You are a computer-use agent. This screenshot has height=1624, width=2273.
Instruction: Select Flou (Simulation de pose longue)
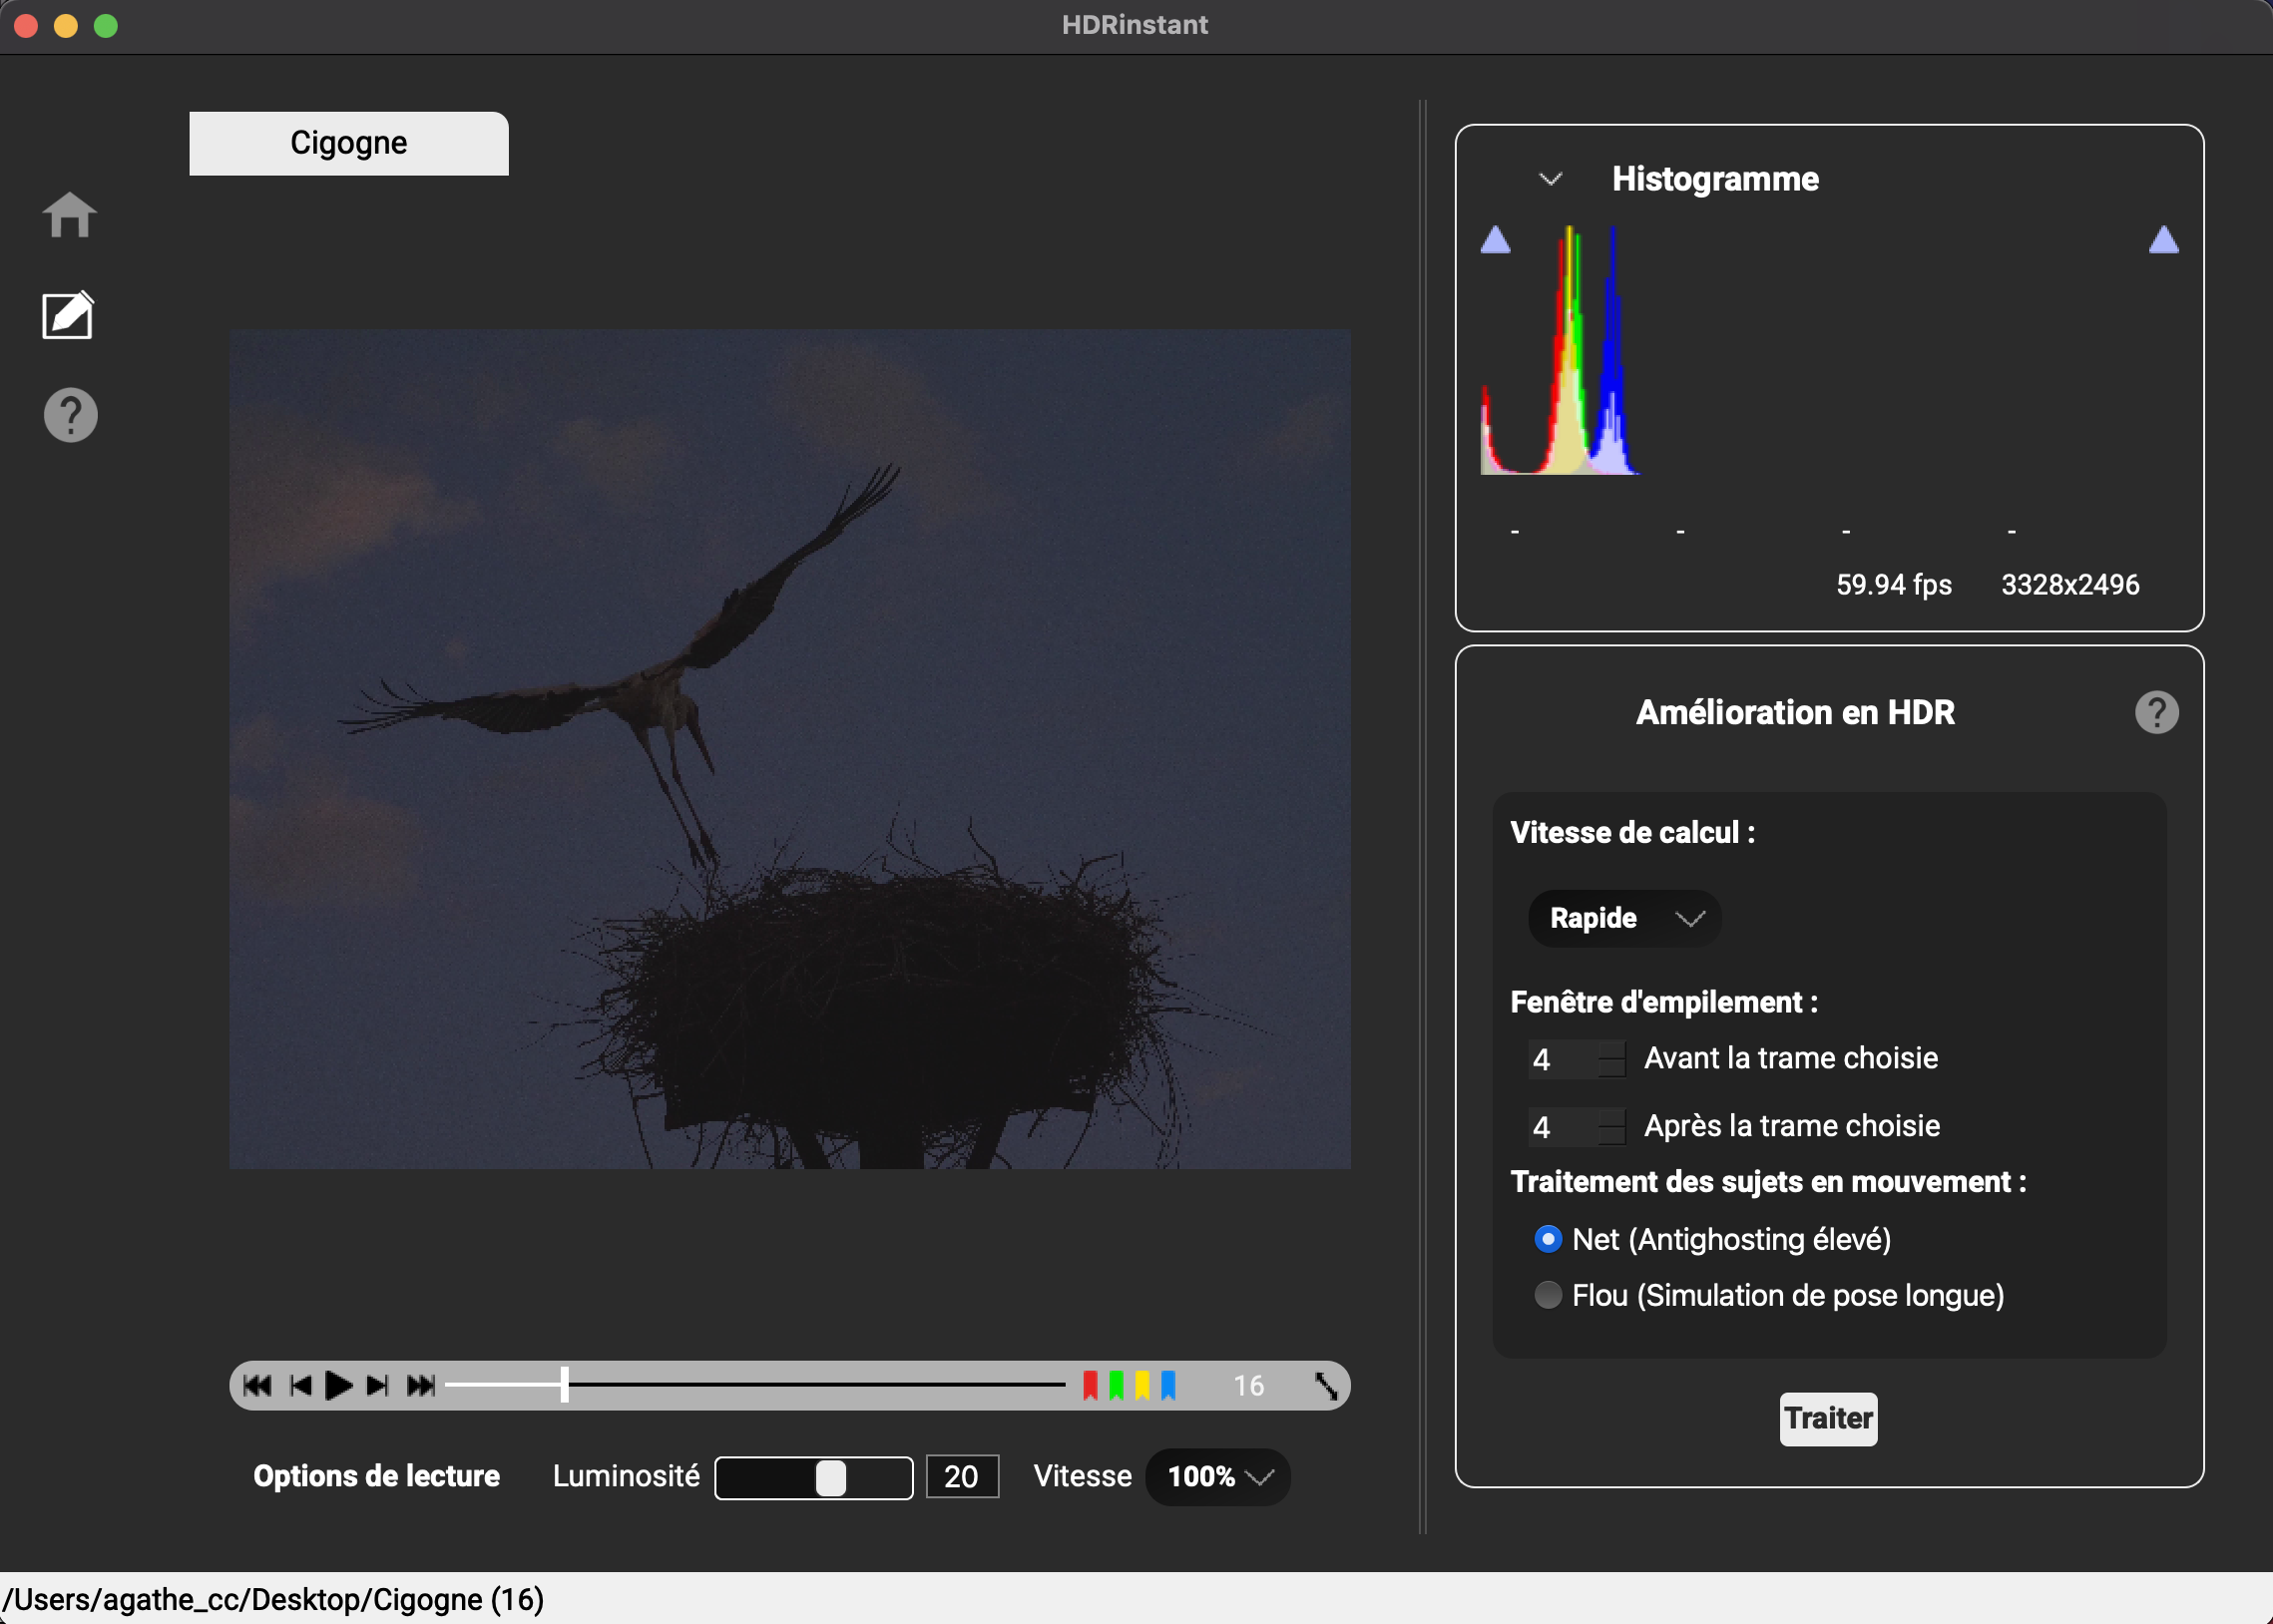tap(1548, 1296)
